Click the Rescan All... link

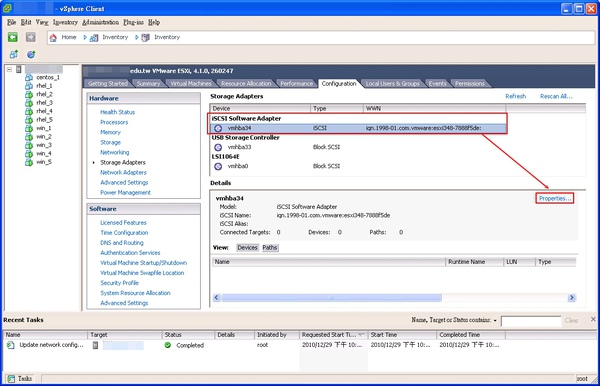click(556, 96)
